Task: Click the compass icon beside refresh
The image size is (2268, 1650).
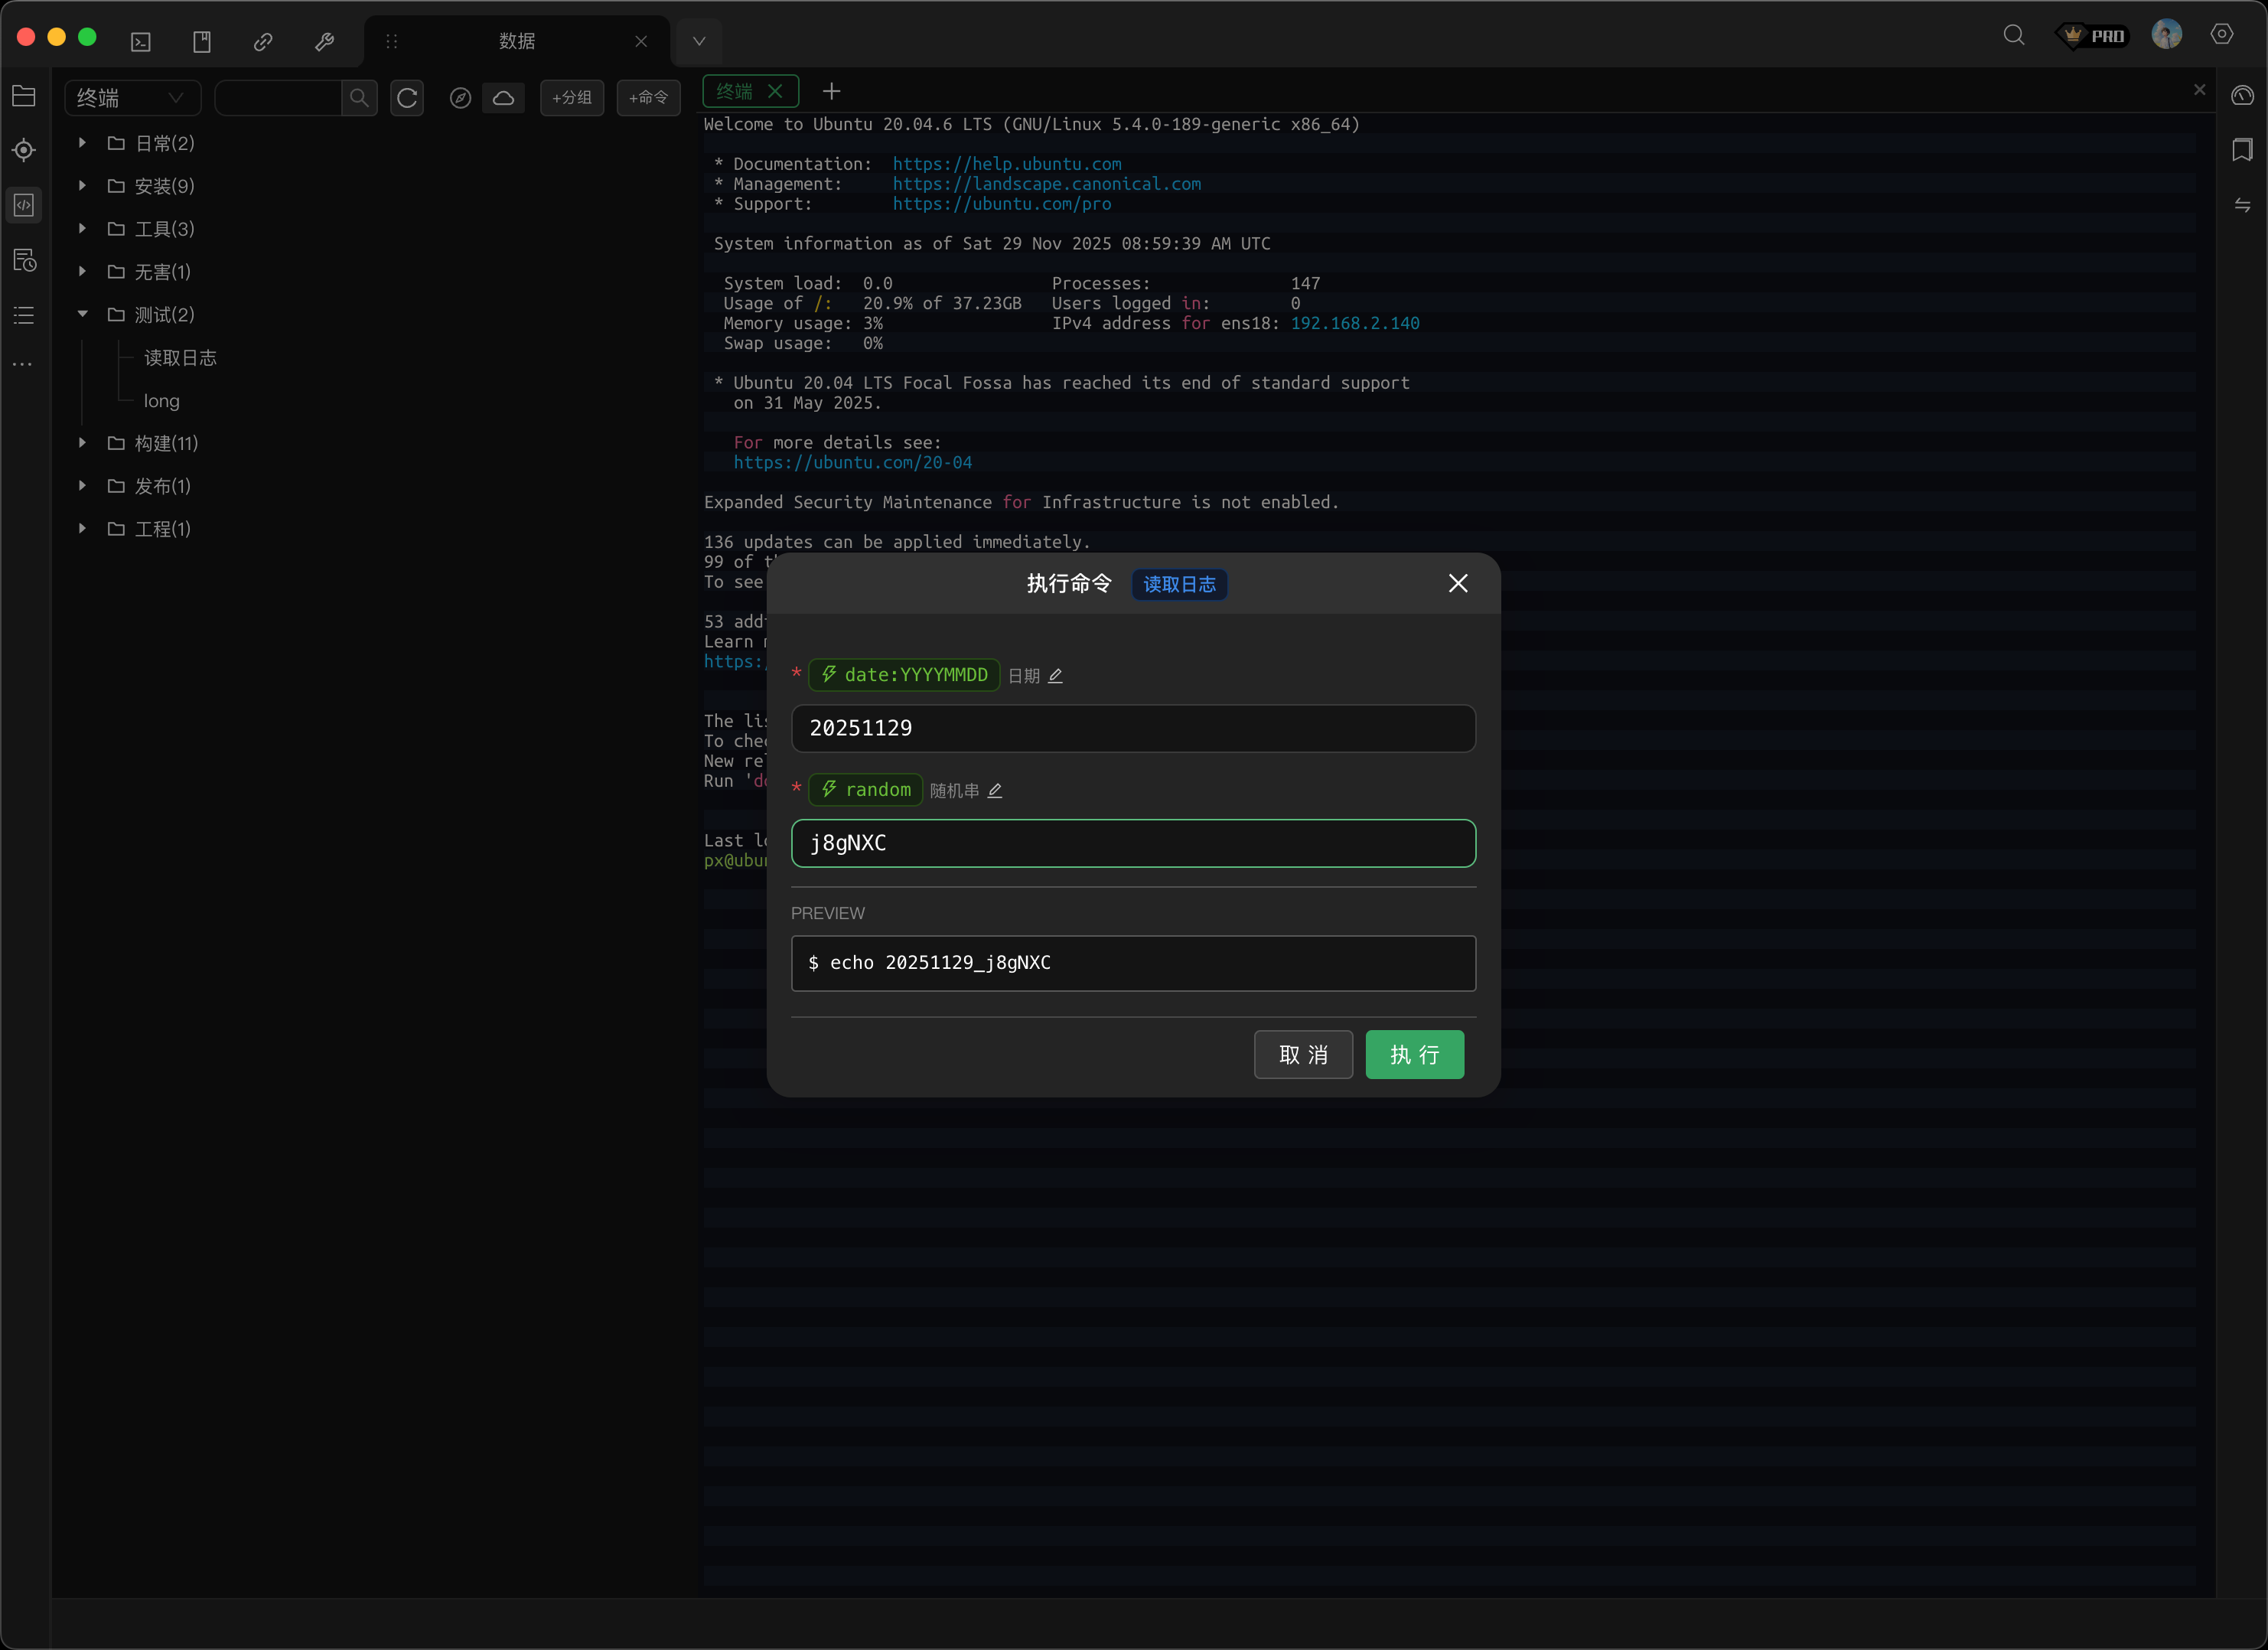Action: pyautogui.click(x=460, y=98)
